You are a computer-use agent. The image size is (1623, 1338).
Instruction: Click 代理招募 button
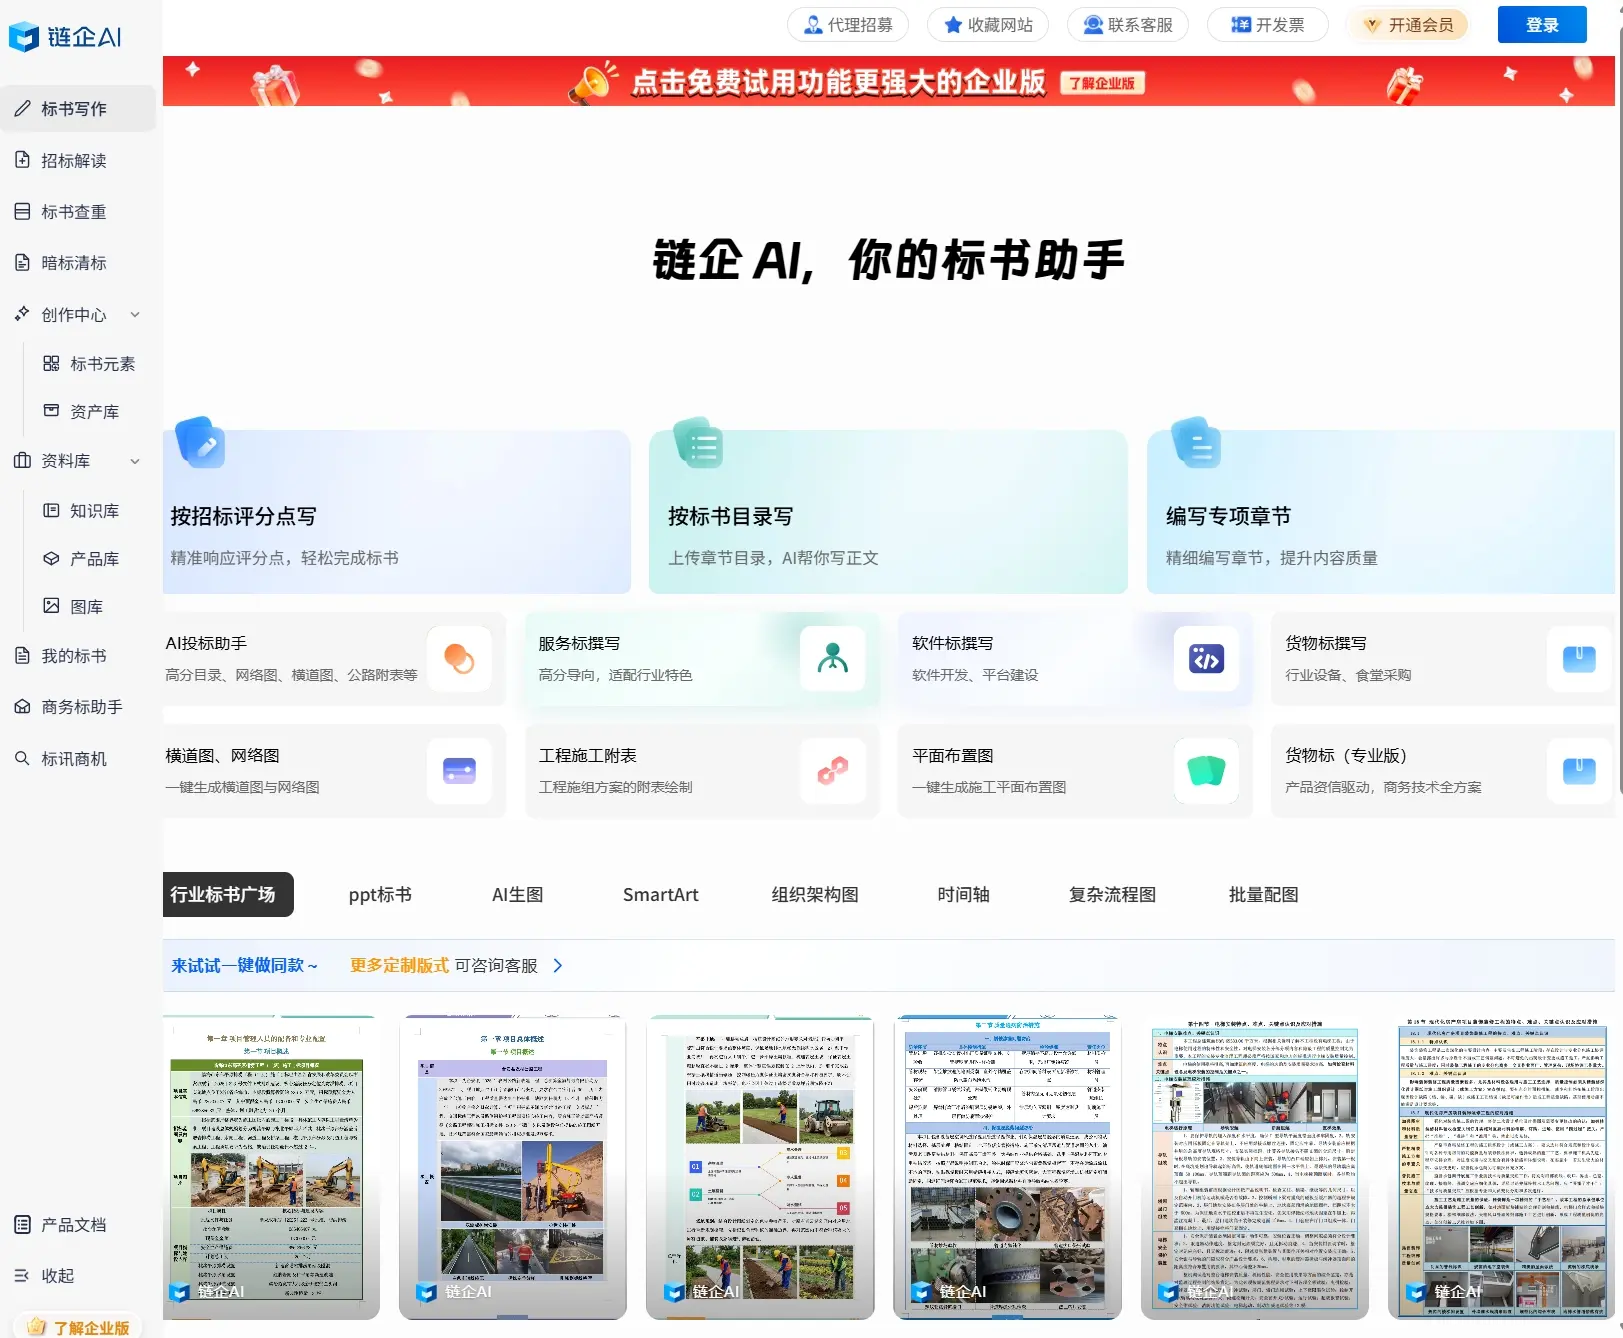pyautogui.click(x=848, y=25)
